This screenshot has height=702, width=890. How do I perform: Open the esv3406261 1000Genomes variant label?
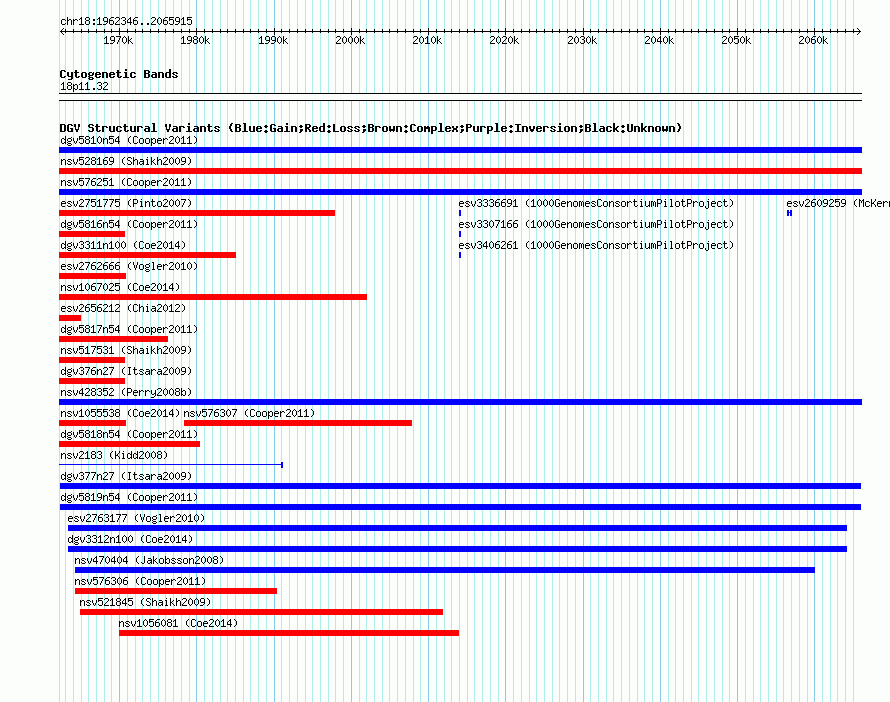[x=596, y=245]
